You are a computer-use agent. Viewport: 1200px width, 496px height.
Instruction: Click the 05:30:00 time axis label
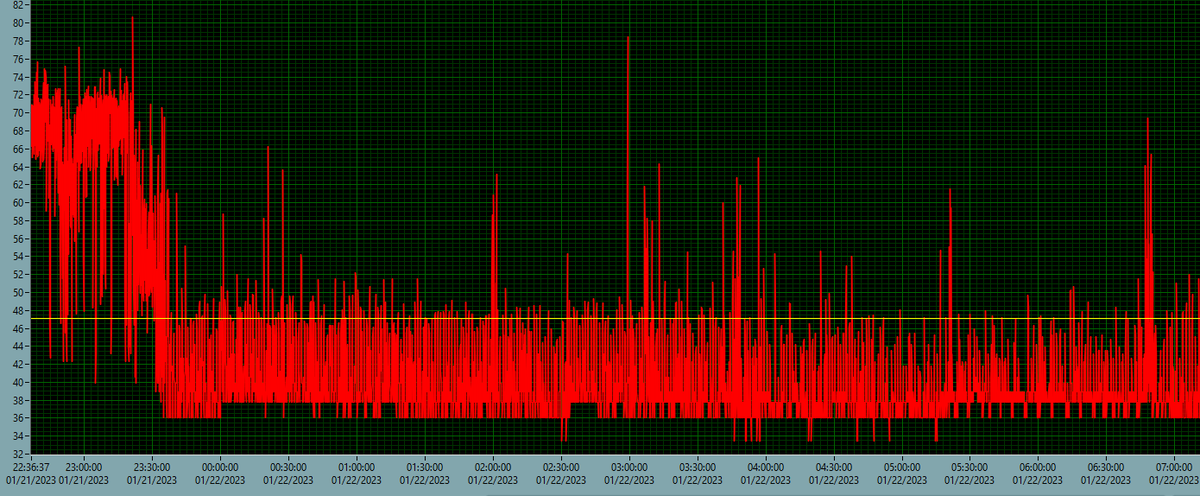tap(969, 466)
